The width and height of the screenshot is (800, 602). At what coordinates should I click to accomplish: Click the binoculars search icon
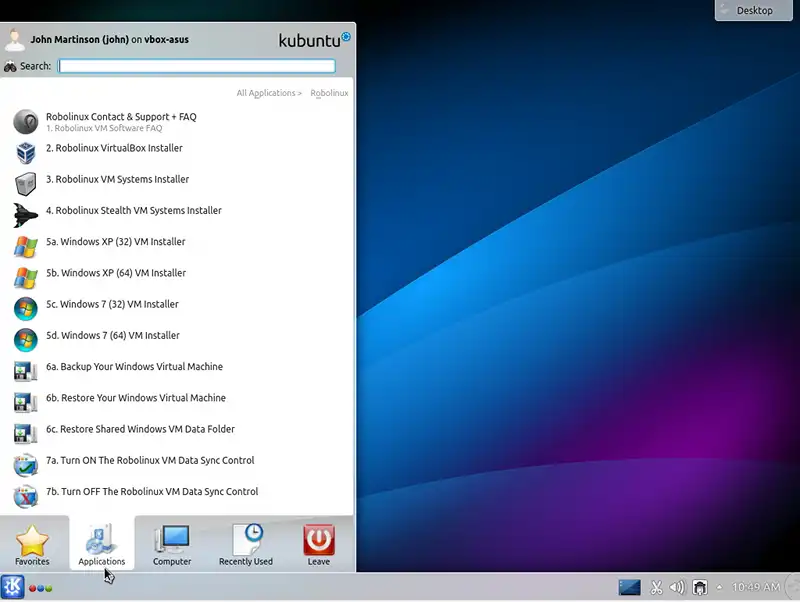point(10,66)
